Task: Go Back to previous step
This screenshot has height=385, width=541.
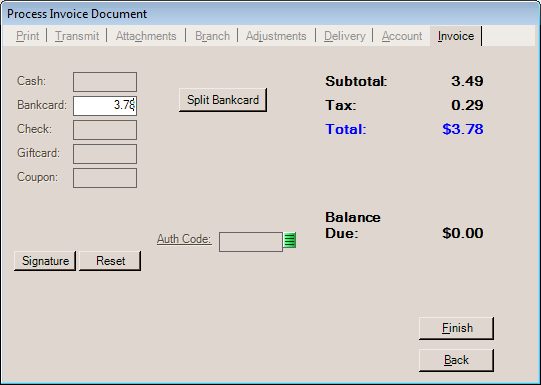Action: [456, 360]
